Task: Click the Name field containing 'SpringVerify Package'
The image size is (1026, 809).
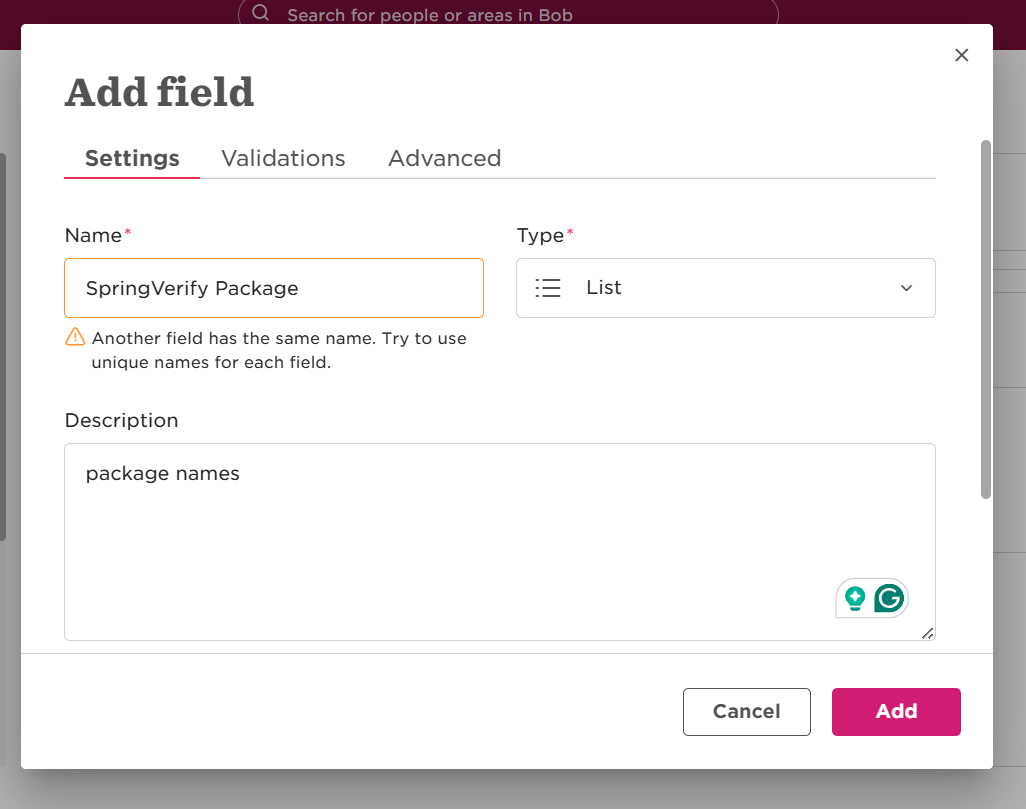Action: (274, 288)
